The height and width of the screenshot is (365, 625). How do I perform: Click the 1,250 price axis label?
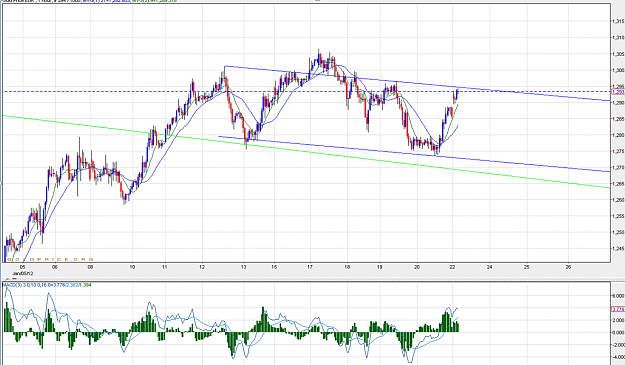tap(618, 232)
